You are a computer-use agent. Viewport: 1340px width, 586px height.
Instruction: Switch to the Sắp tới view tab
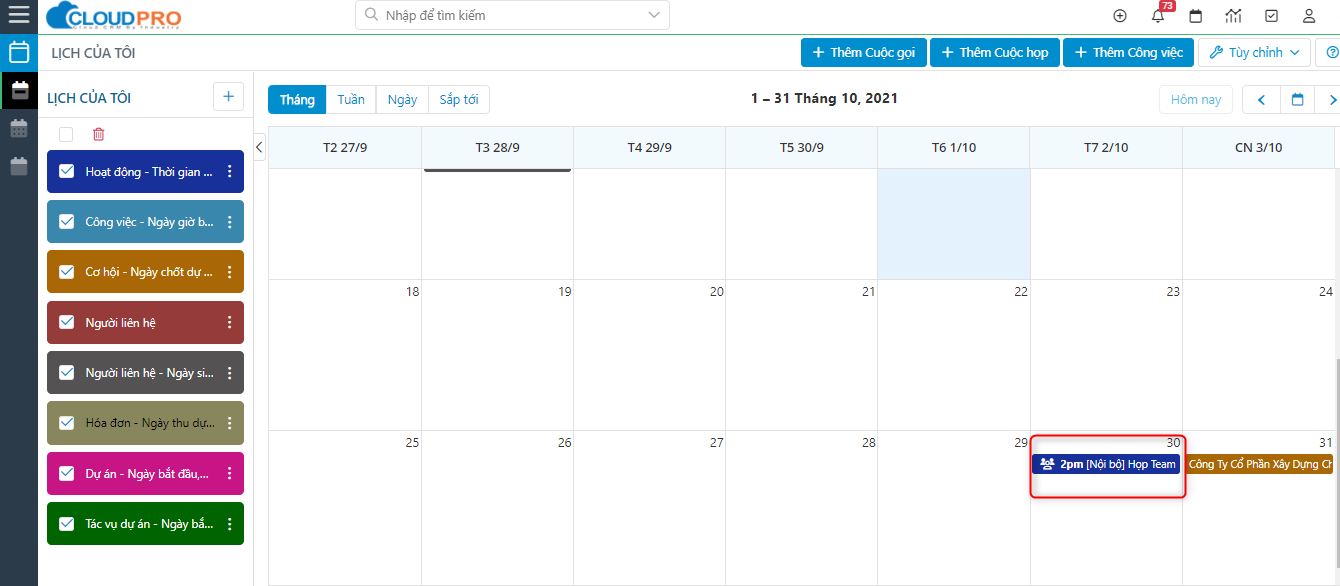(458, 100)
